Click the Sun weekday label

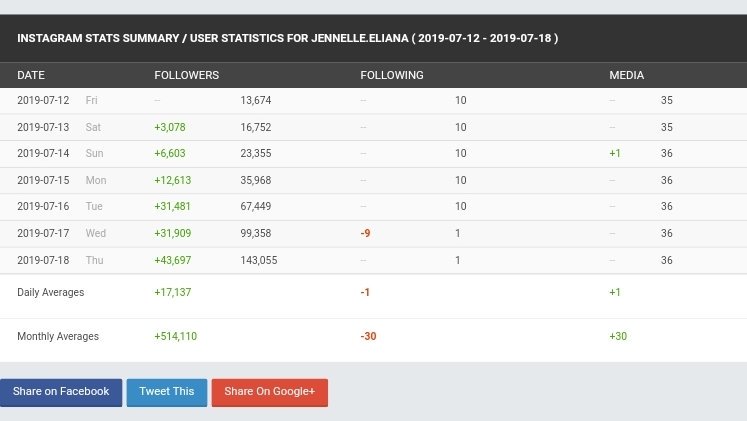point(94,153)
